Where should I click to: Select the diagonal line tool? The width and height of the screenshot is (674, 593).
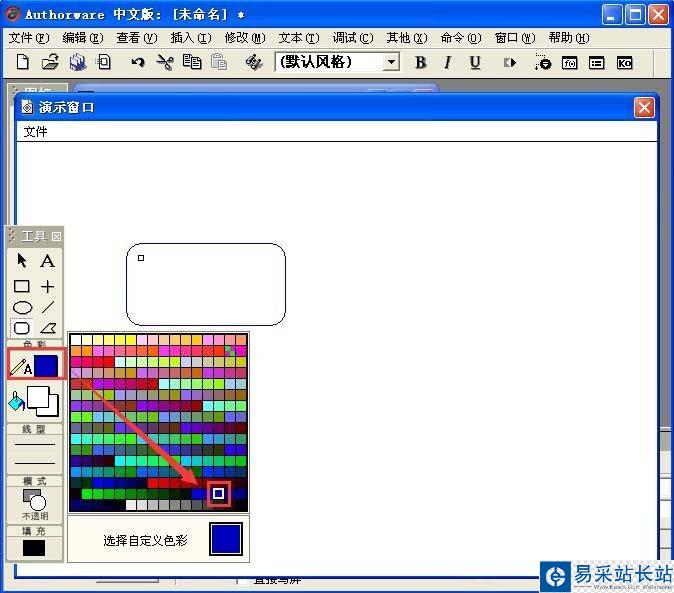tap(48, 307)
